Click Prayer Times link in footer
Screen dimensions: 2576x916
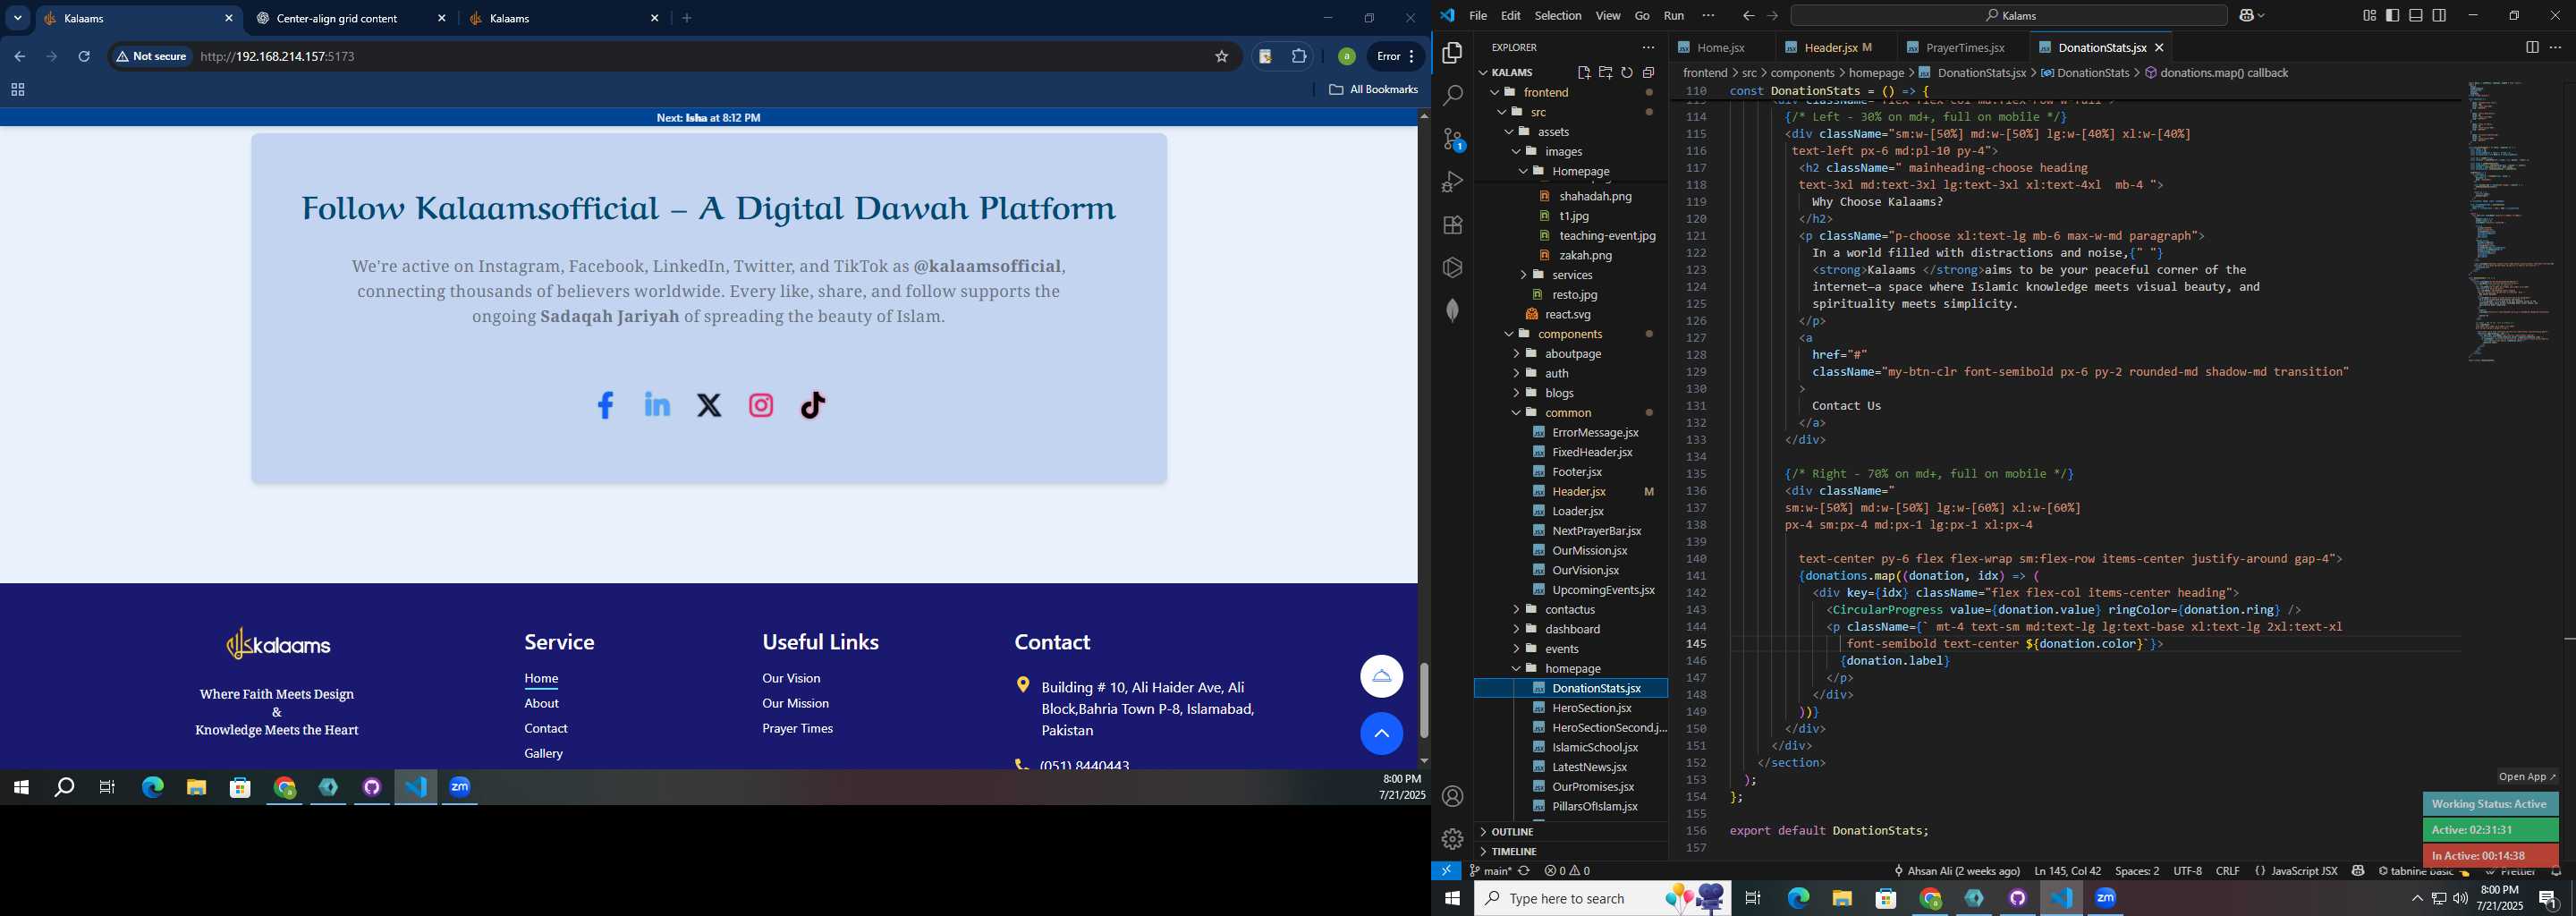coord(797,728)
